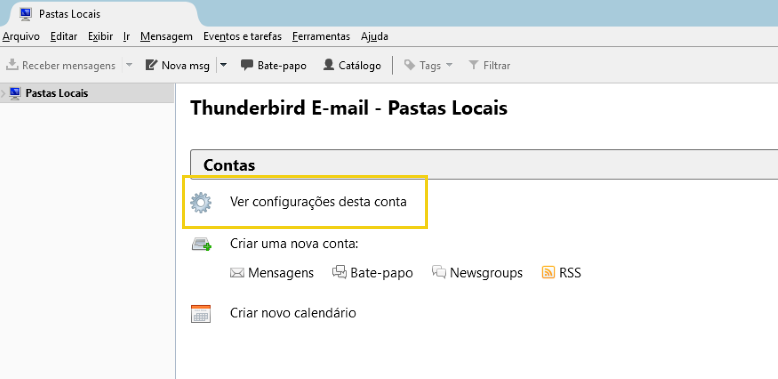Click the chat bubbles icon next to Bate-papo link

point(339,272)
